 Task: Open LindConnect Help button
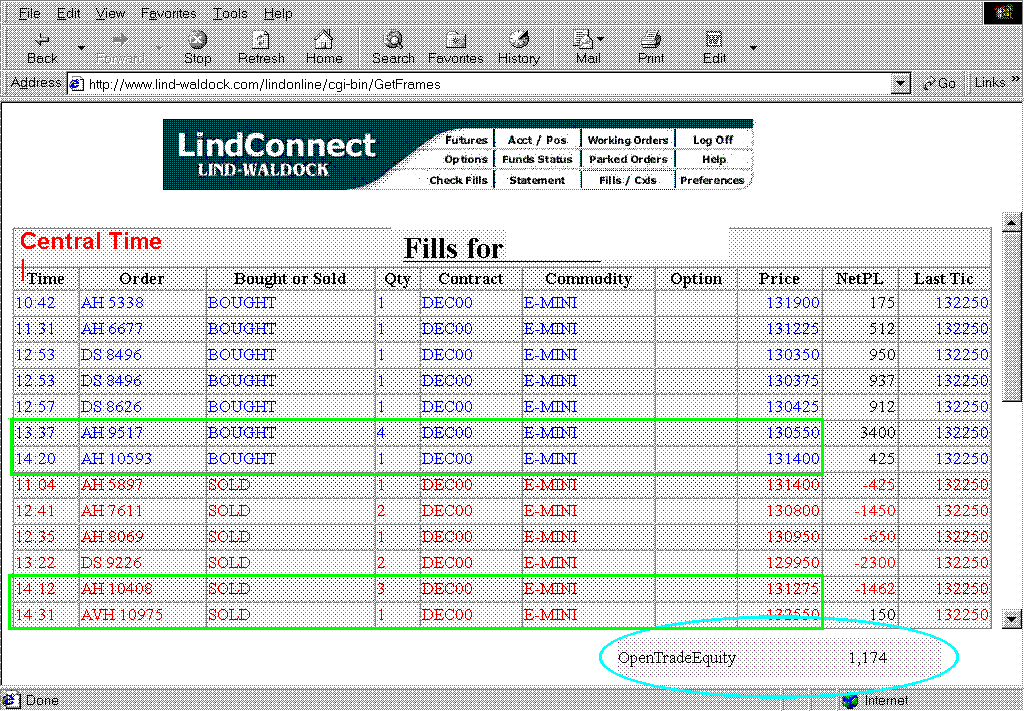coord(713,159)
